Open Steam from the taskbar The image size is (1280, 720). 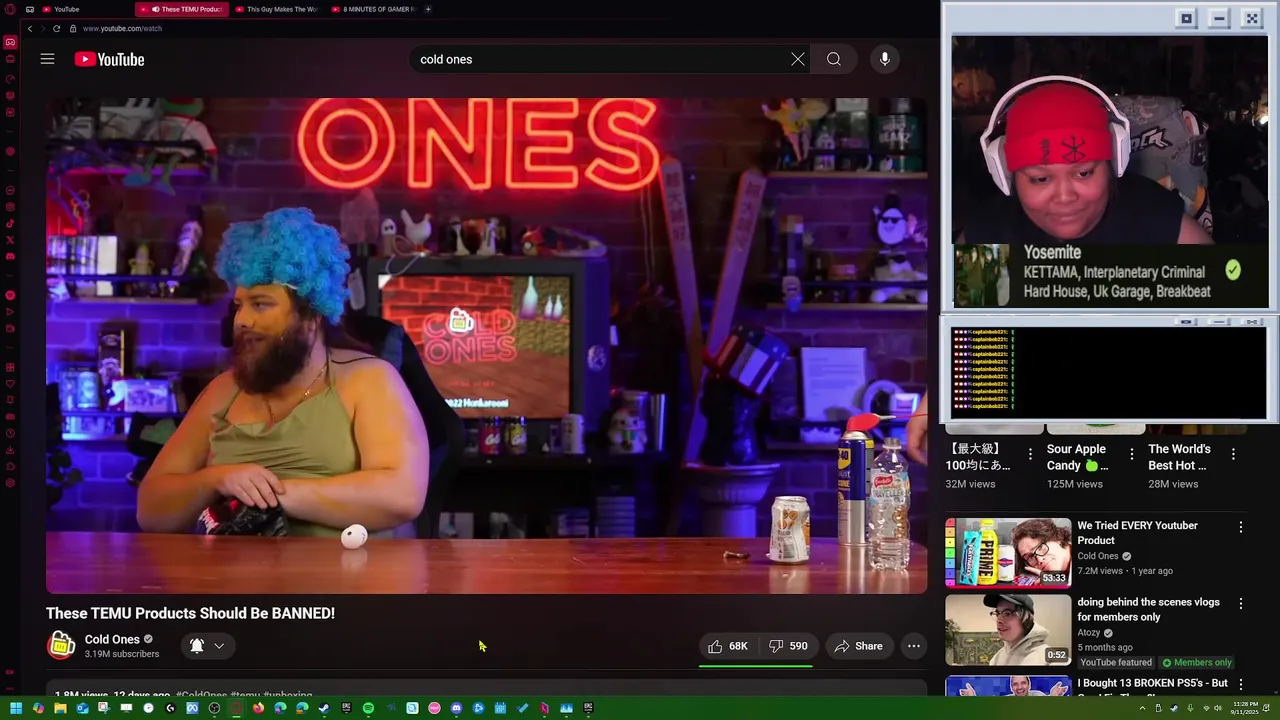pyautogui.click(x=324, y=708)
